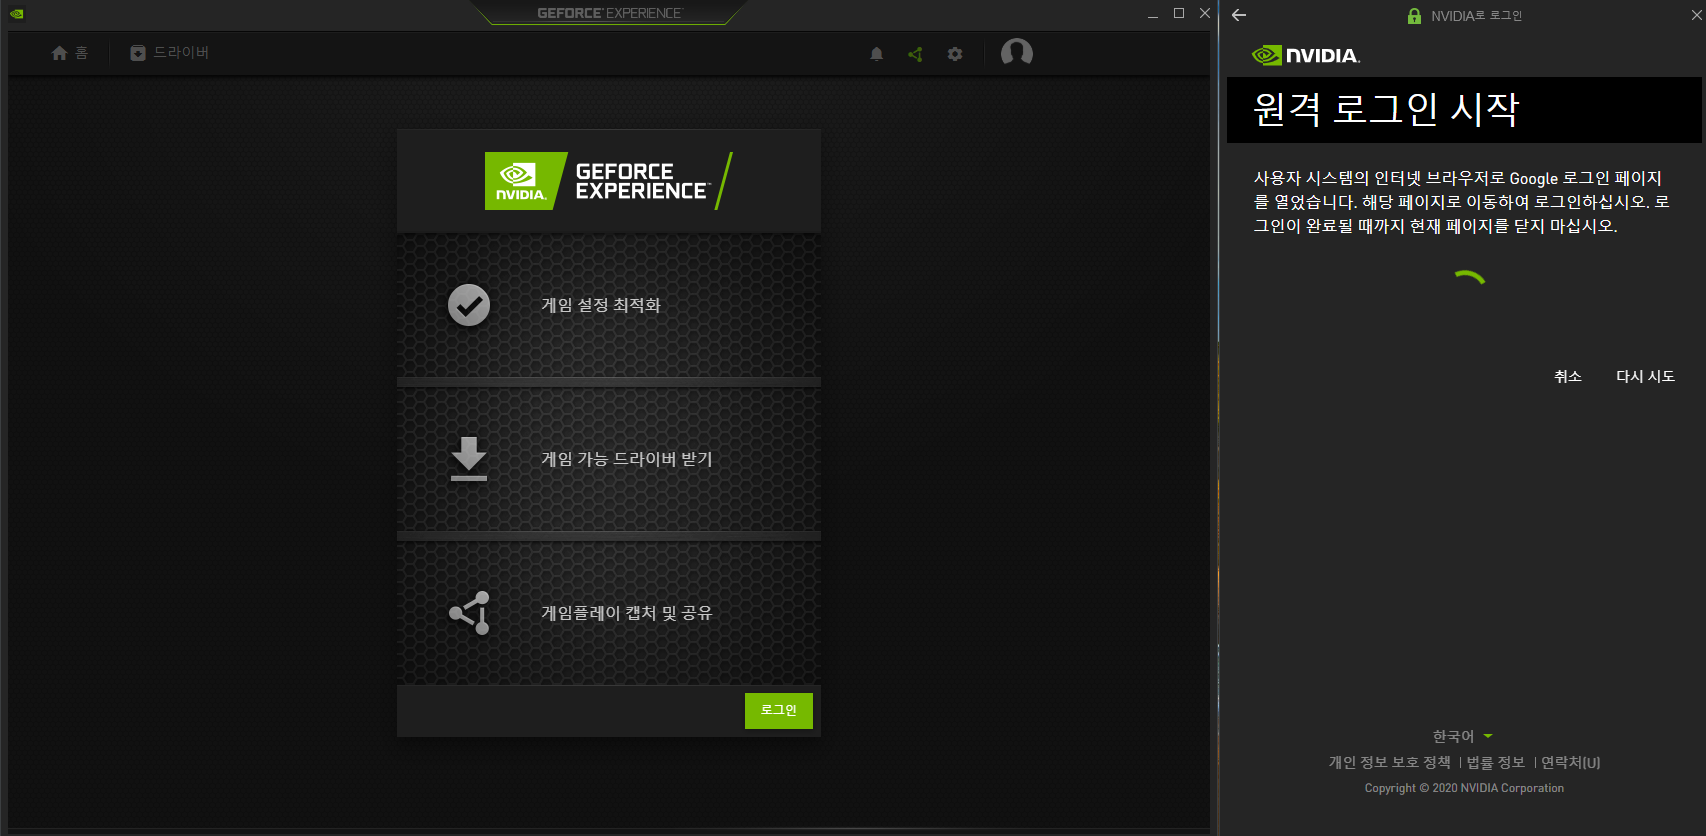Switch to the Drivers tab
1706x836 pixels.
pos(169,53)
